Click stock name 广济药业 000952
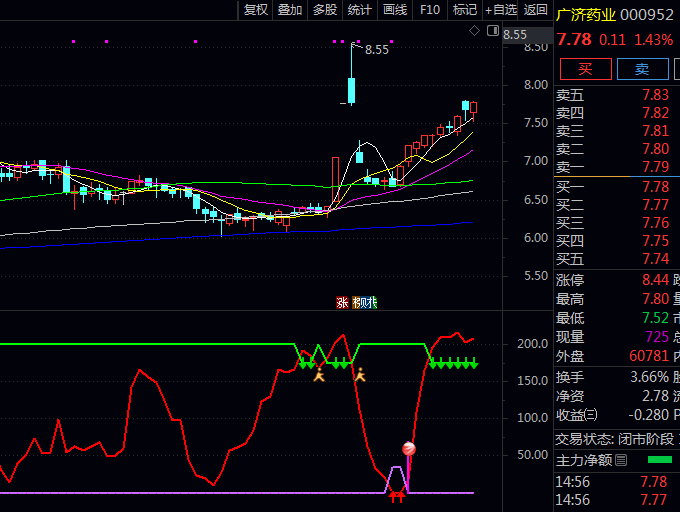 coord(615,15)
